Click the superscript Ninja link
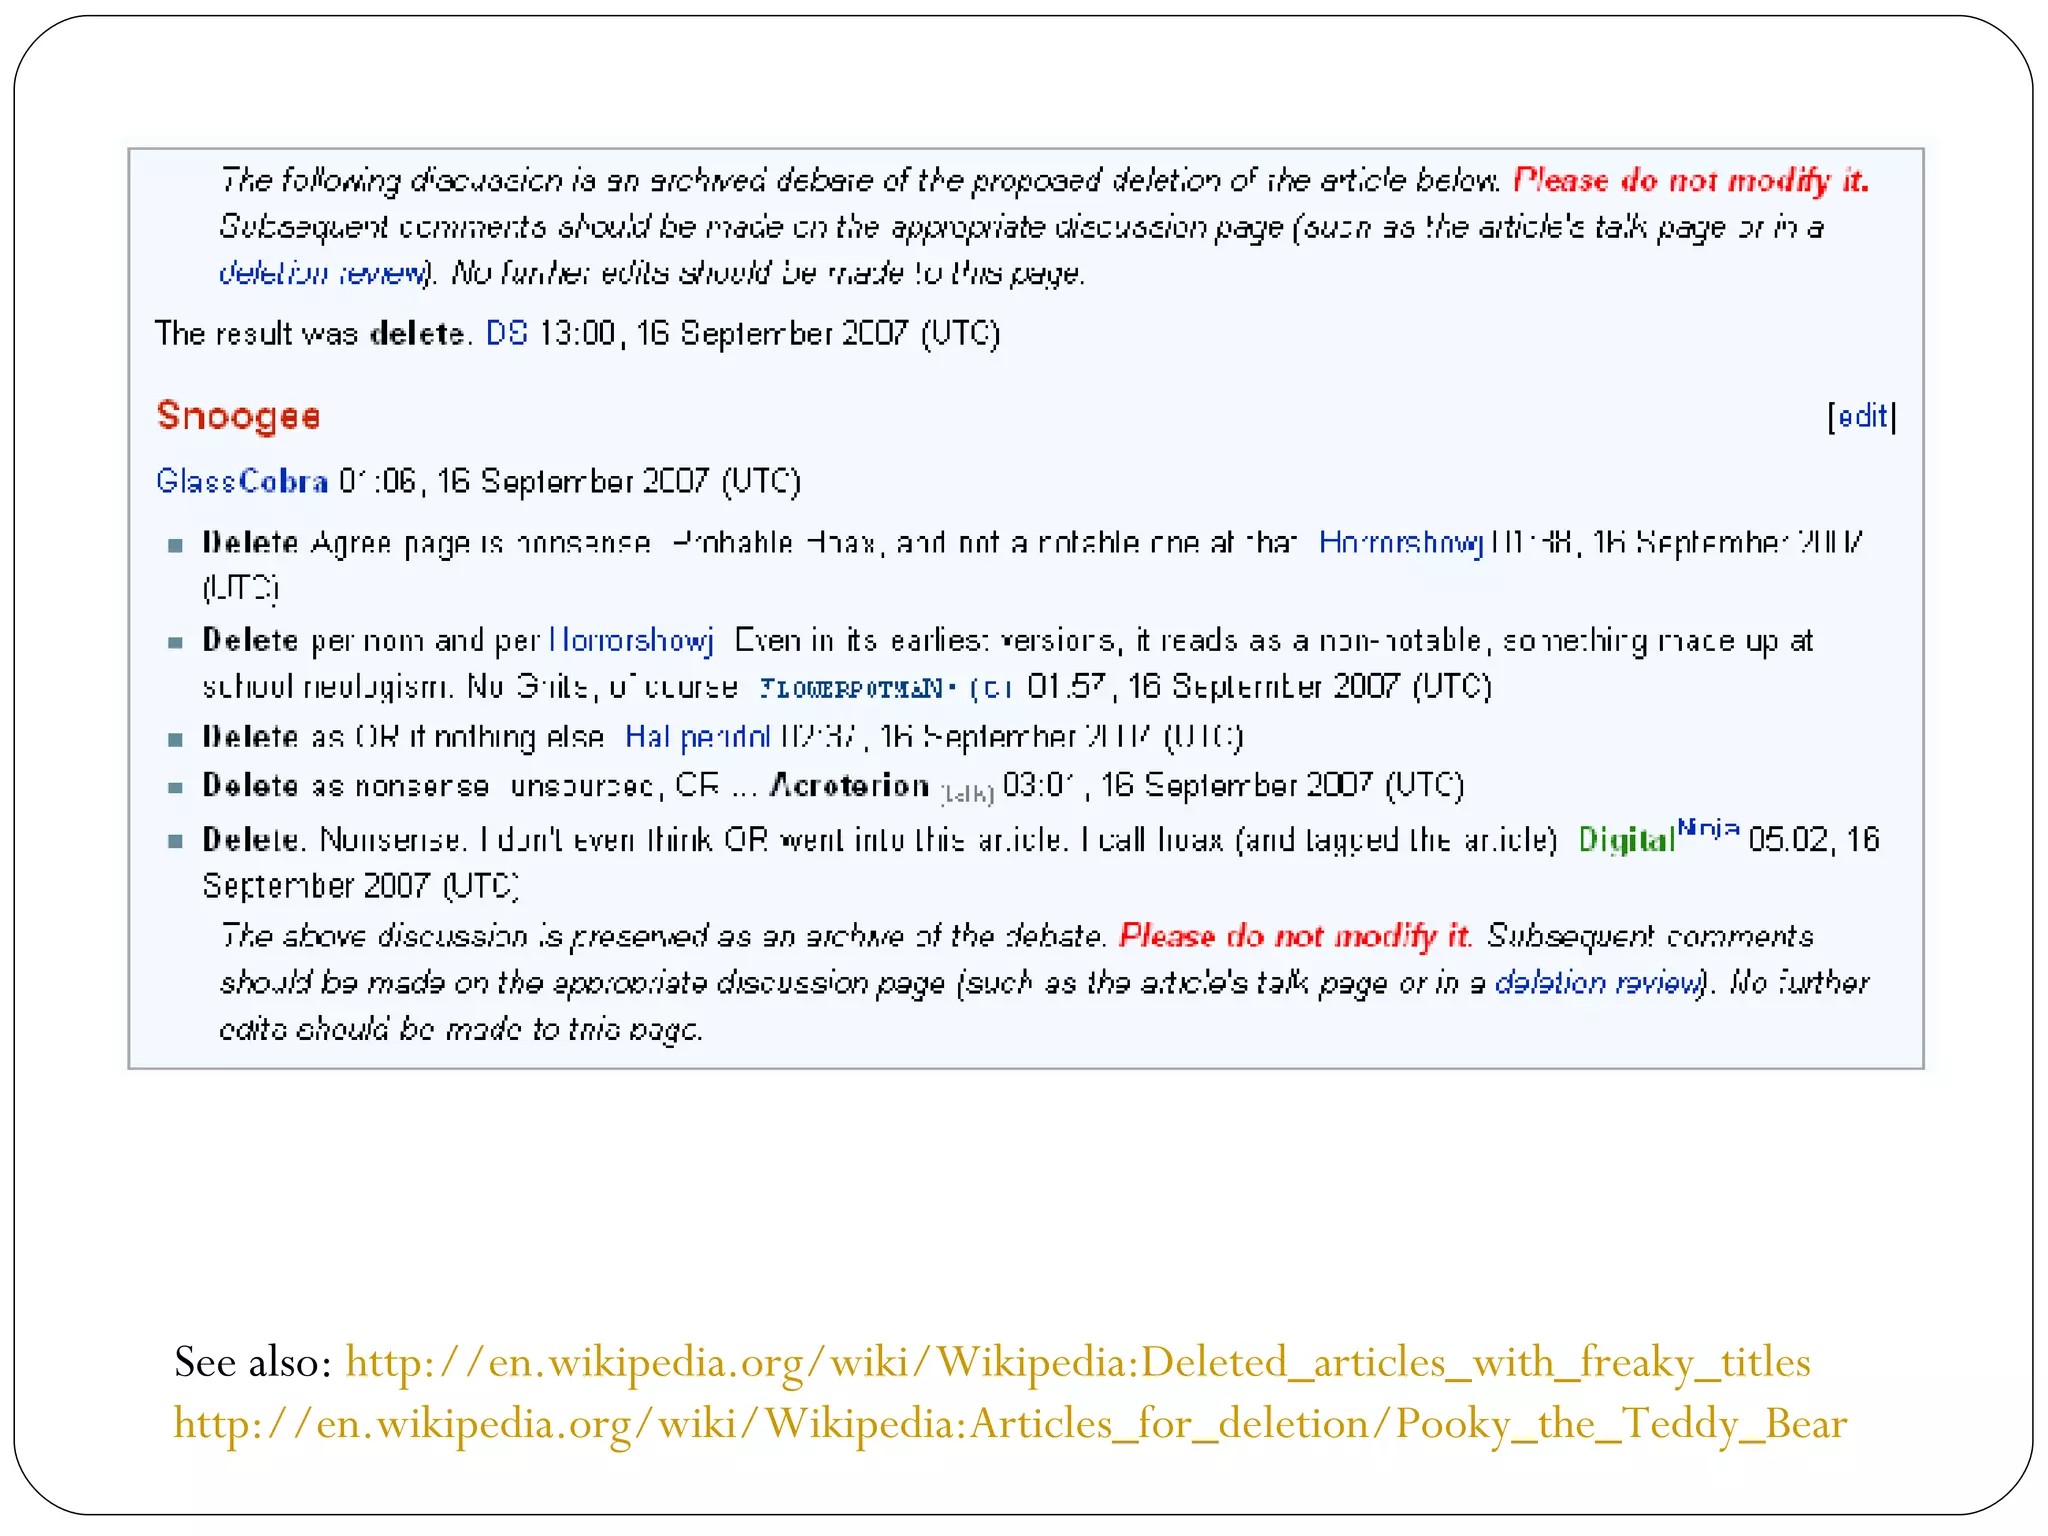 (1708, 828)
